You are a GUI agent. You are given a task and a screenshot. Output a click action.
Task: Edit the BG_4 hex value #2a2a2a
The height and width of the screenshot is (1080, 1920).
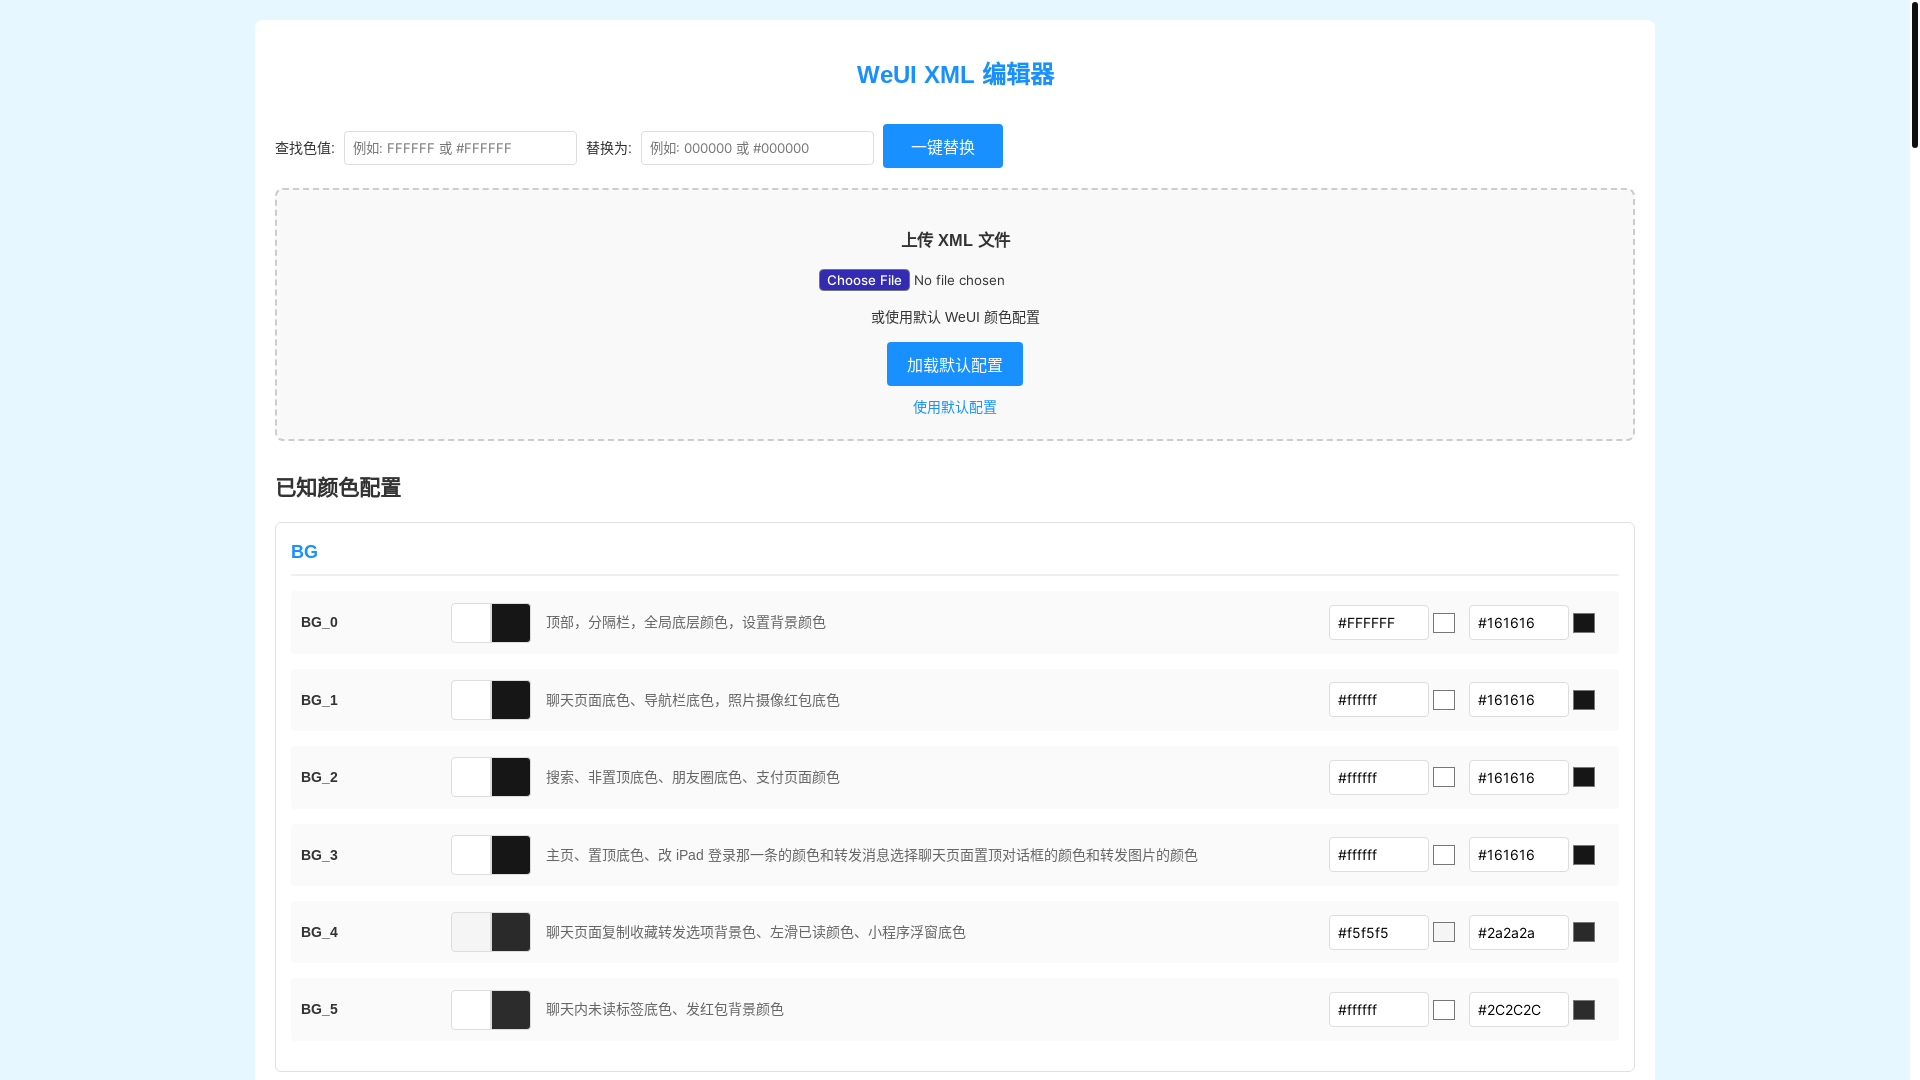click(x=1519, y=932)
